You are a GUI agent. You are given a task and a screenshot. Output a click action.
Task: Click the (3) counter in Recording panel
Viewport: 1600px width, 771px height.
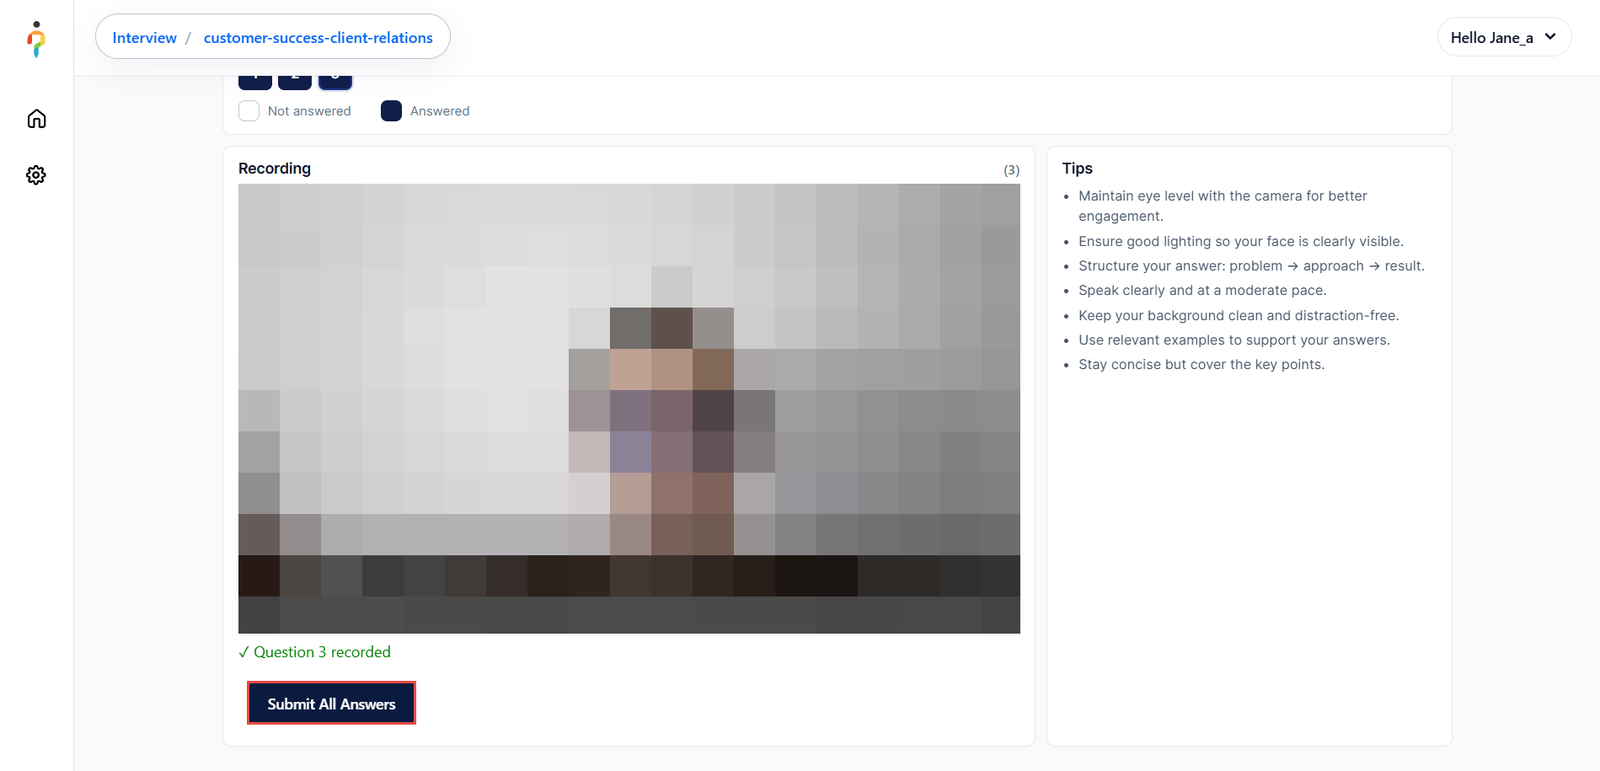point(1011,170)
